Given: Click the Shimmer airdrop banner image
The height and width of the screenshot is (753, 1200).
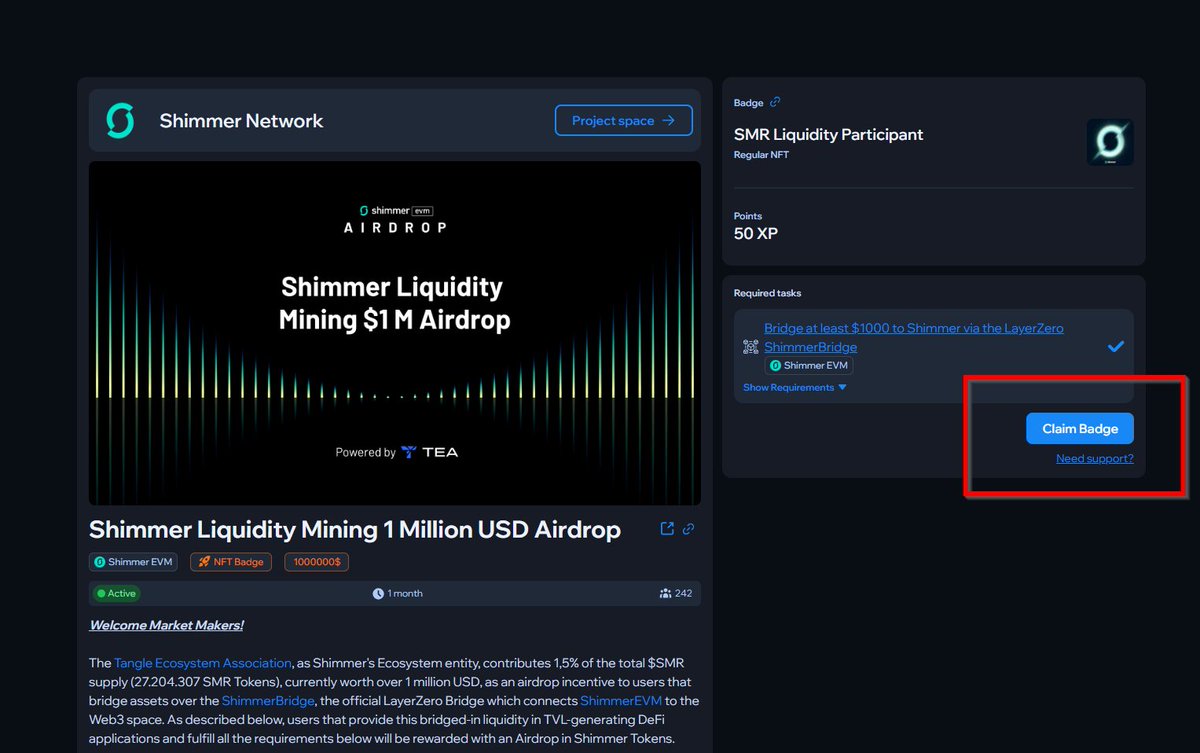Looking at the screenshot, I should [395, 333].
